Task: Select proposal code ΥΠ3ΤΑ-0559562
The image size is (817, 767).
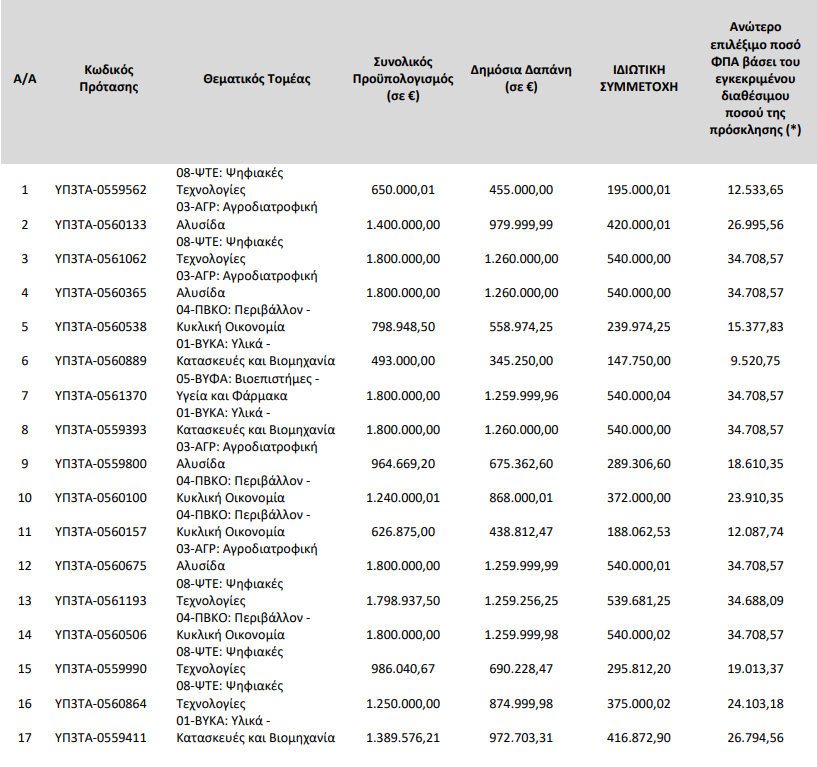Action: pos(100,190)
